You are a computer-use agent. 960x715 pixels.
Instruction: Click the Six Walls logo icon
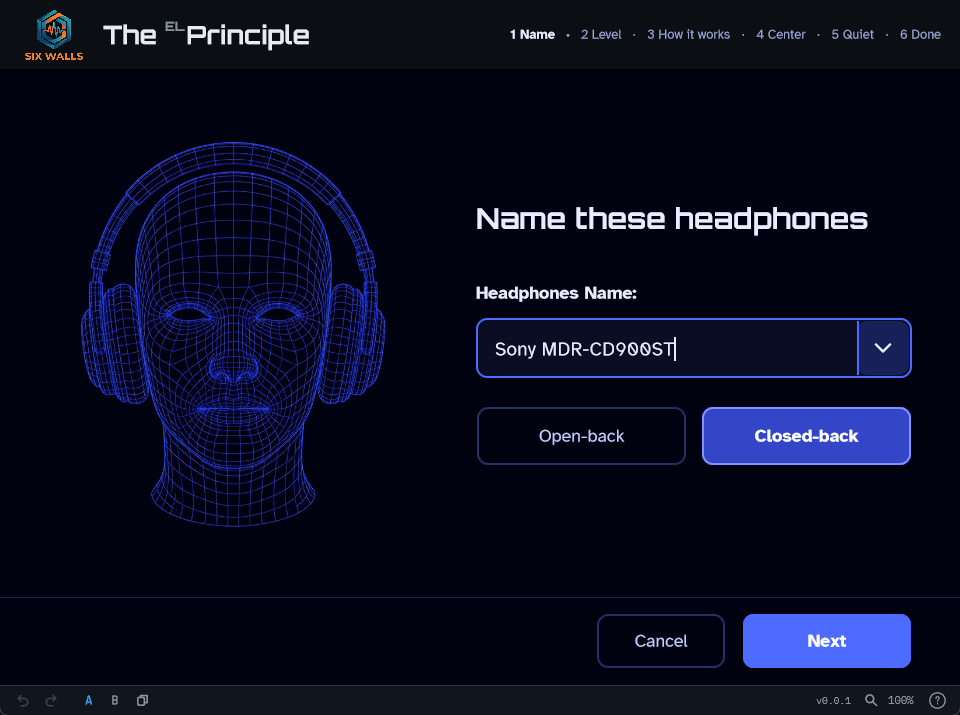(x=54, y=35)
